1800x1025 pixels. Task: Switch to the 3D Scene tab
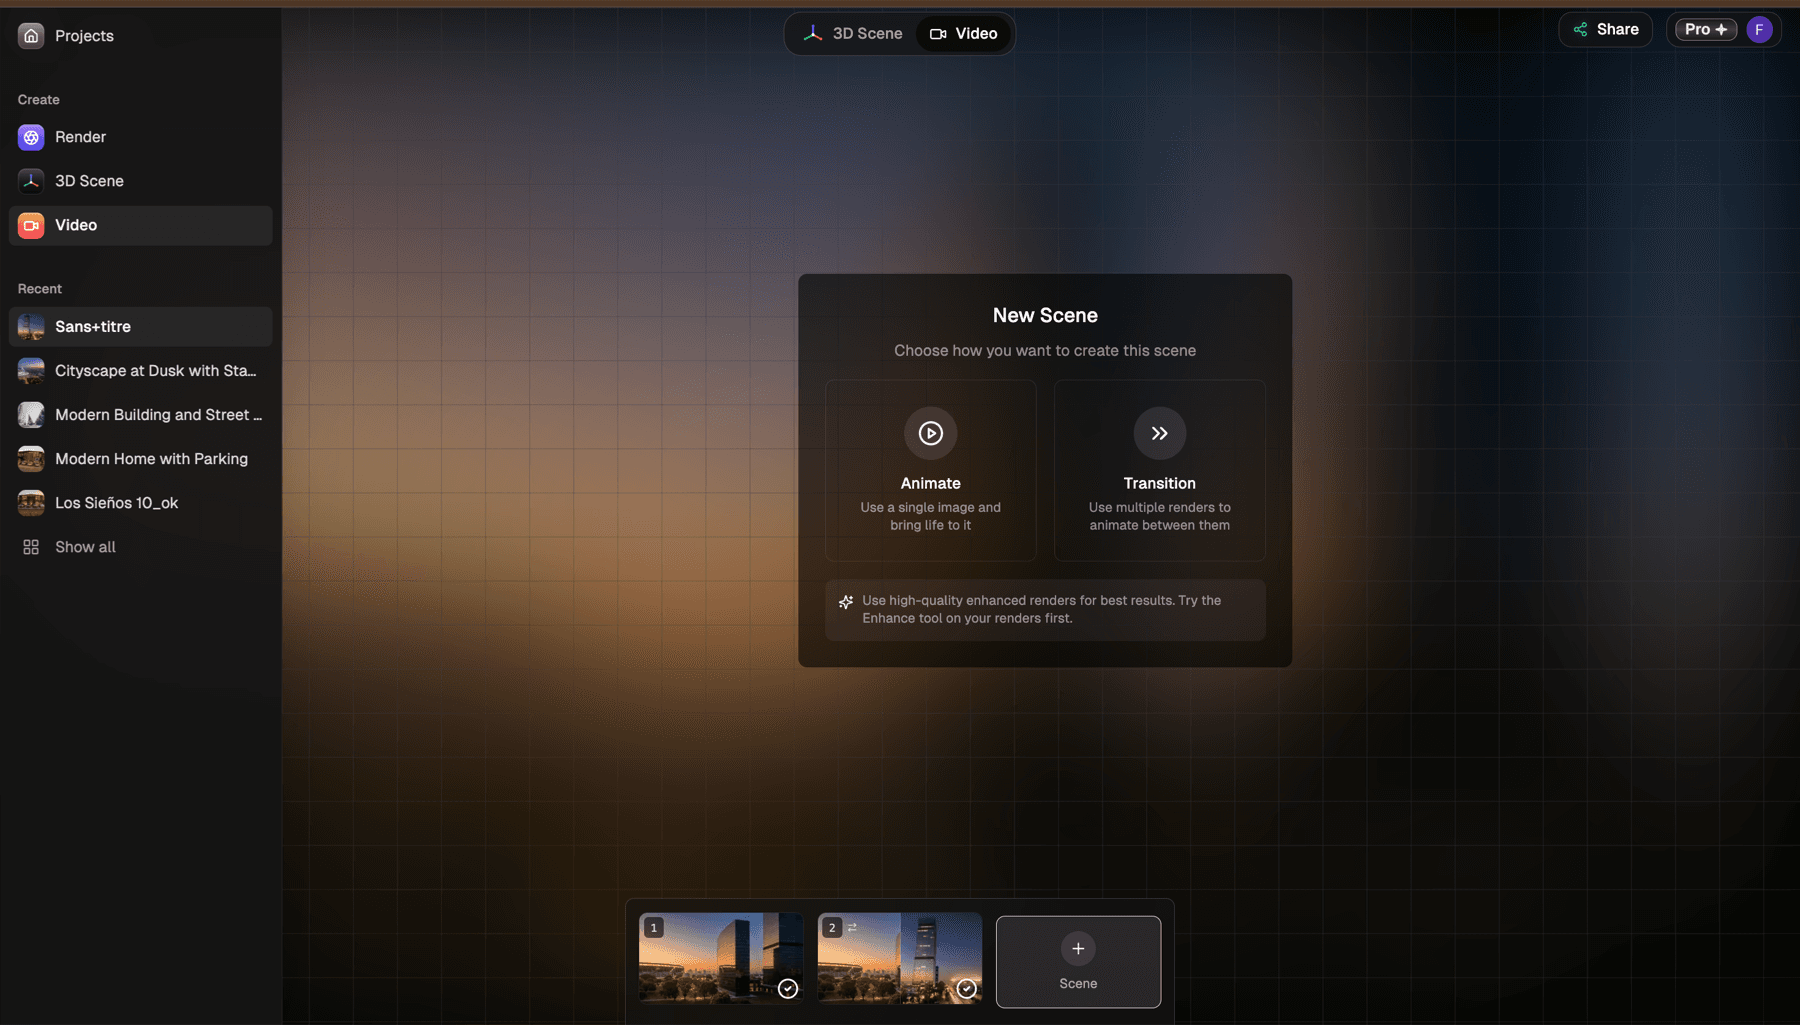[x=853, y=34]
